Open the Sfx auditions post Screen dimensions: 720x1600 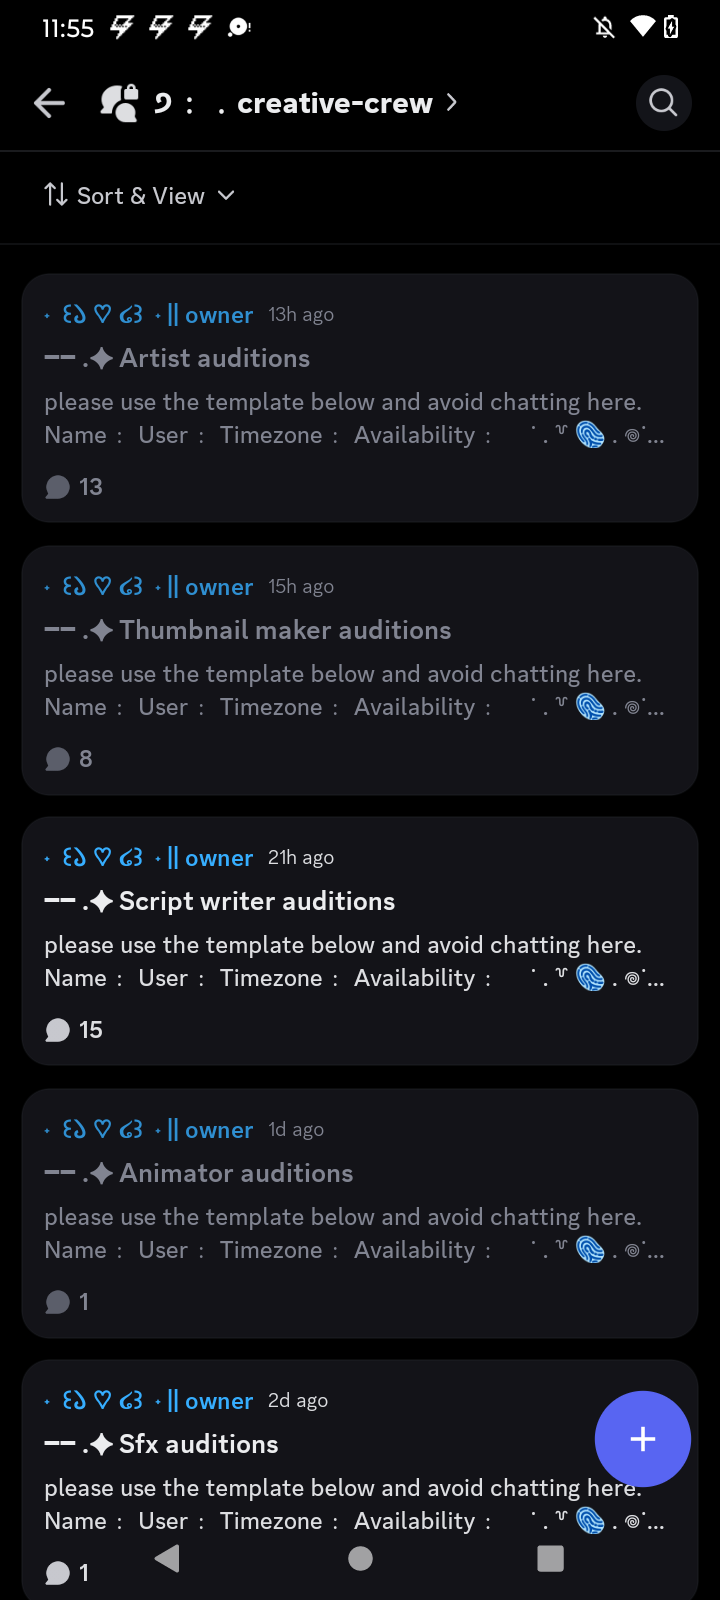199,1444
